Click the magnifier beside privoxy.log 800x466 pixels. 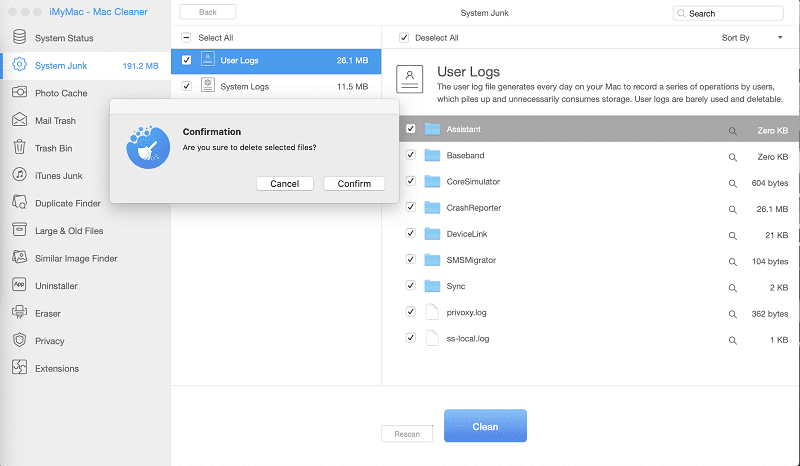click(733, 314)
